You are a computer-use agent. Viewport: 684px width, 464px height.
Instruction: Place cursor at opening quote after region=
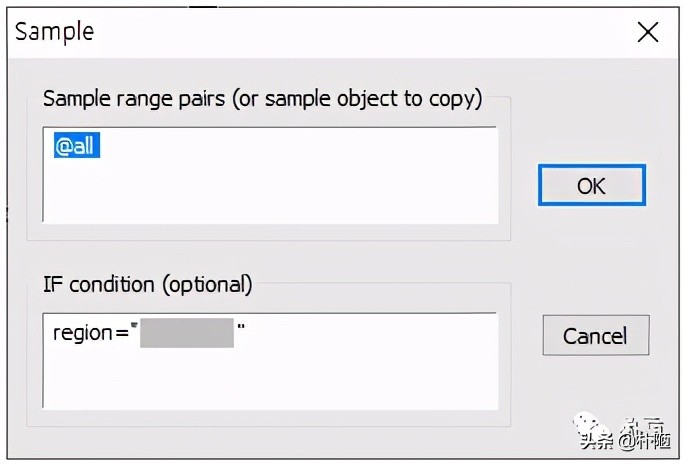pos(132,333)
